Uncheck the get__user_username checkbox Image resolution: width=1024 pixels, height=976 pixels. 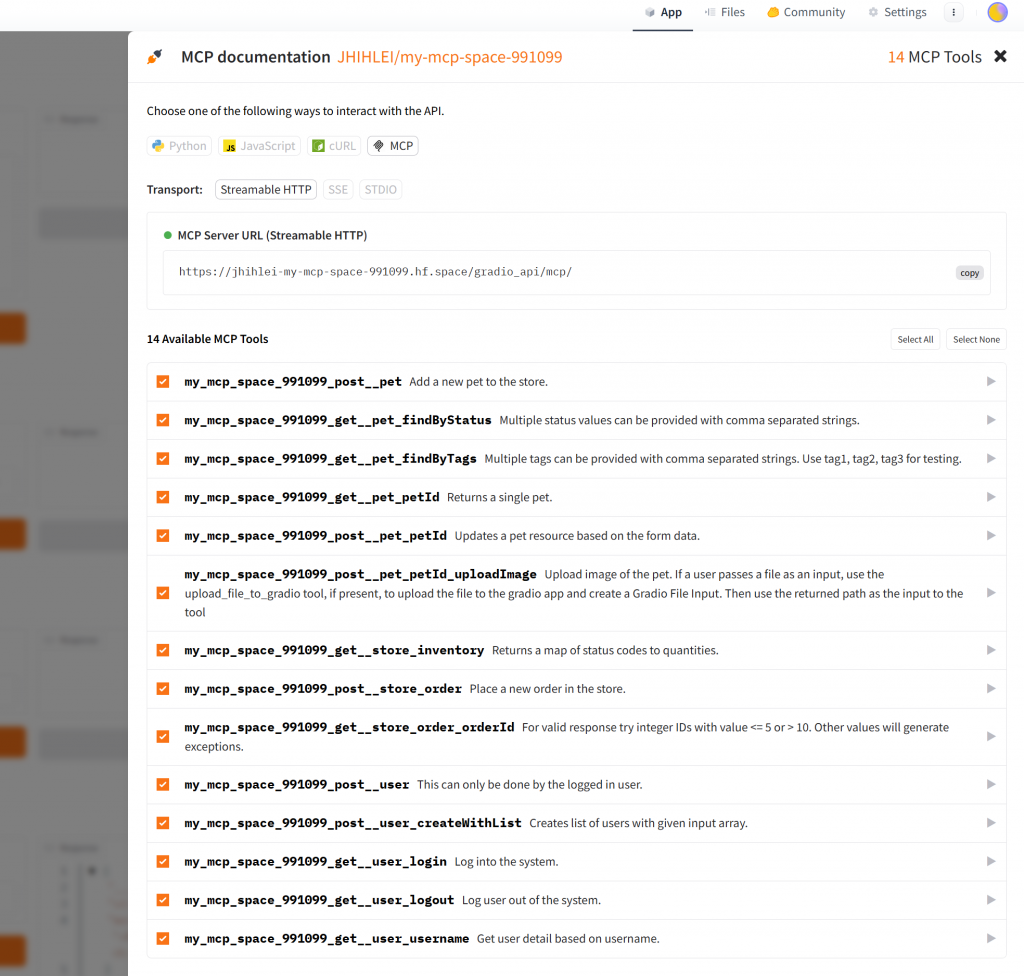163,939
